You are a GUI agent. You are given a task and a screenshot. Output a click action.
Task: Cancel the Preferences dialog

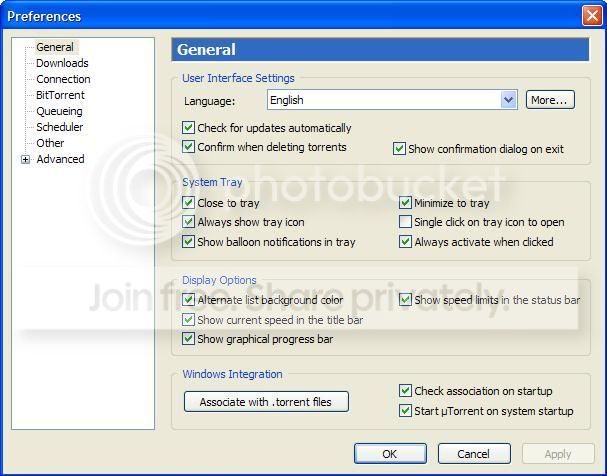coord(474,454)
